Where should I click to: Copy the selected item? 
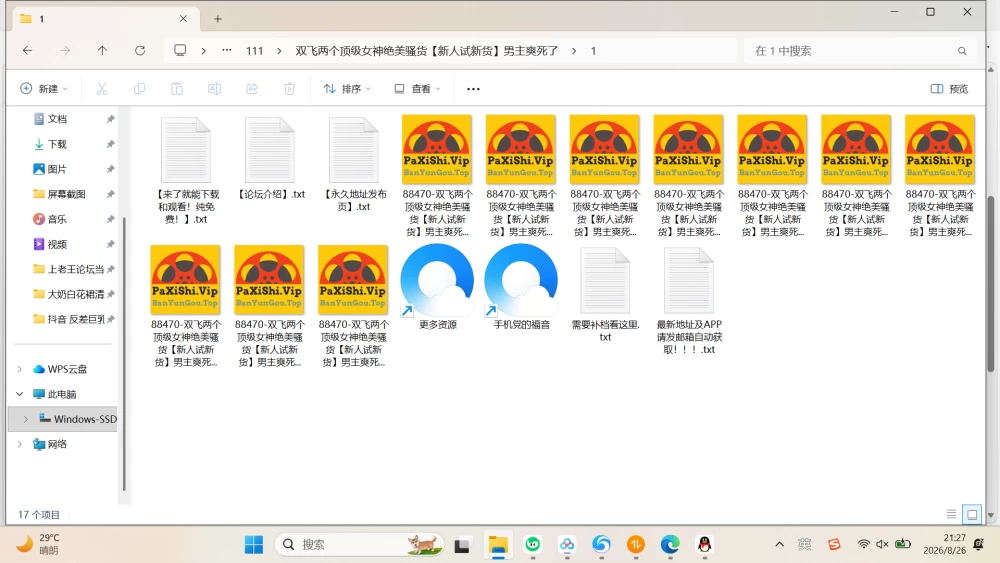(139, 89)
